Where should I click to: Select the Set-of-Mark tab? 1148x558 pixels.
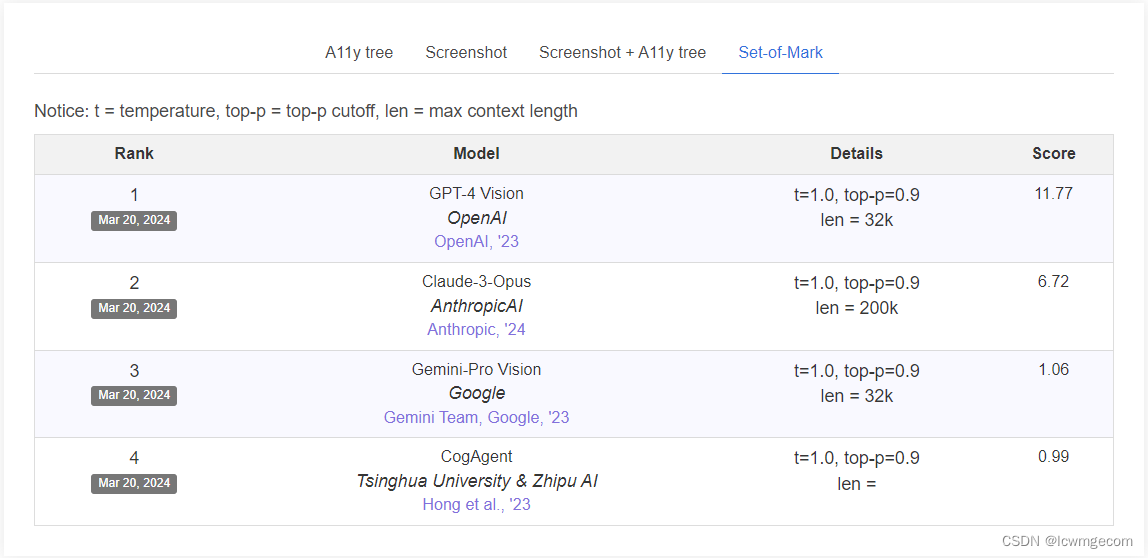780,53
